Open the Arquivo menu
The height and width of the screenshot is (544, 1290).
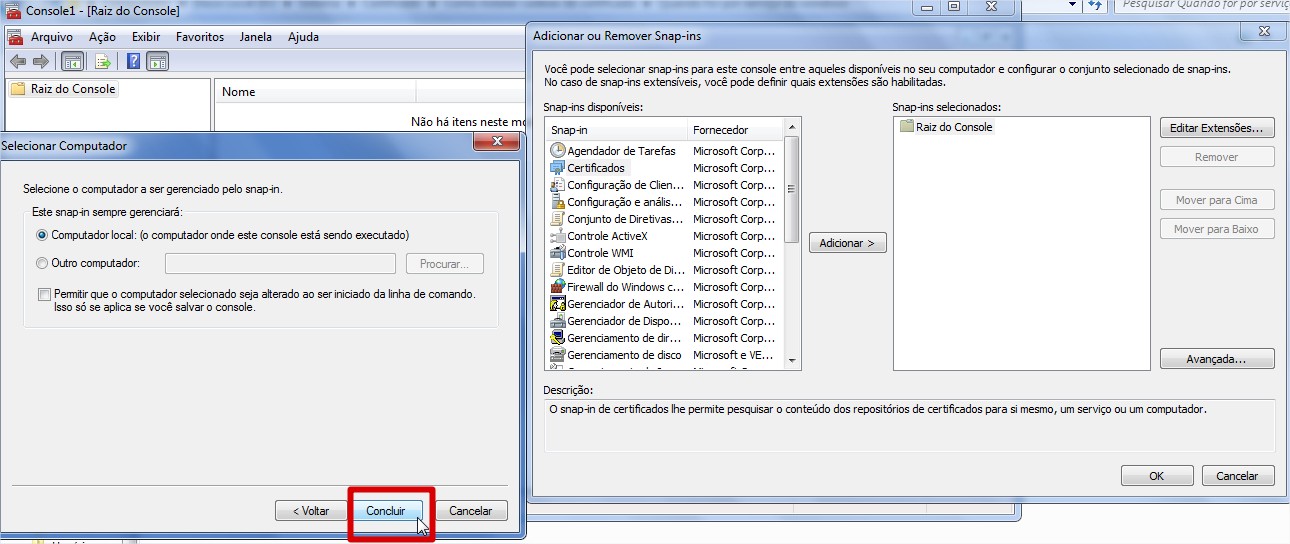coord(51,37)
